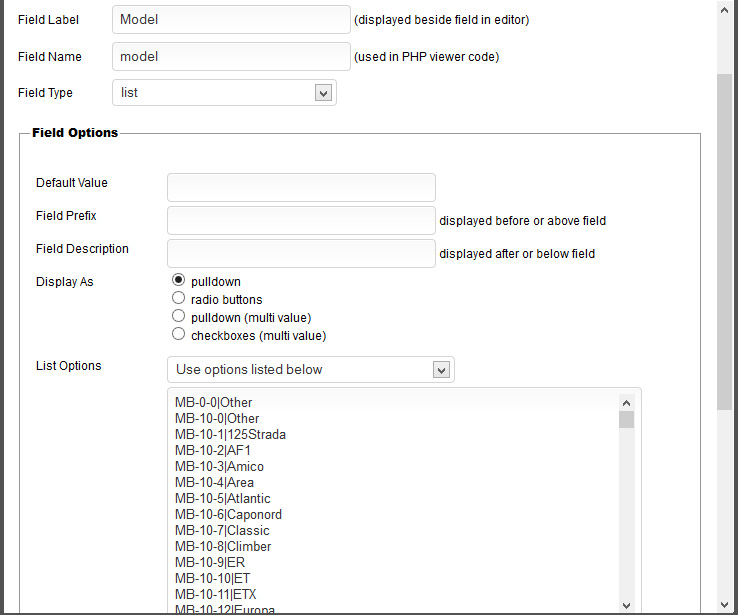Click the options textarea scrollbar thumb
738x615 pixels.
tap(626, 419)
